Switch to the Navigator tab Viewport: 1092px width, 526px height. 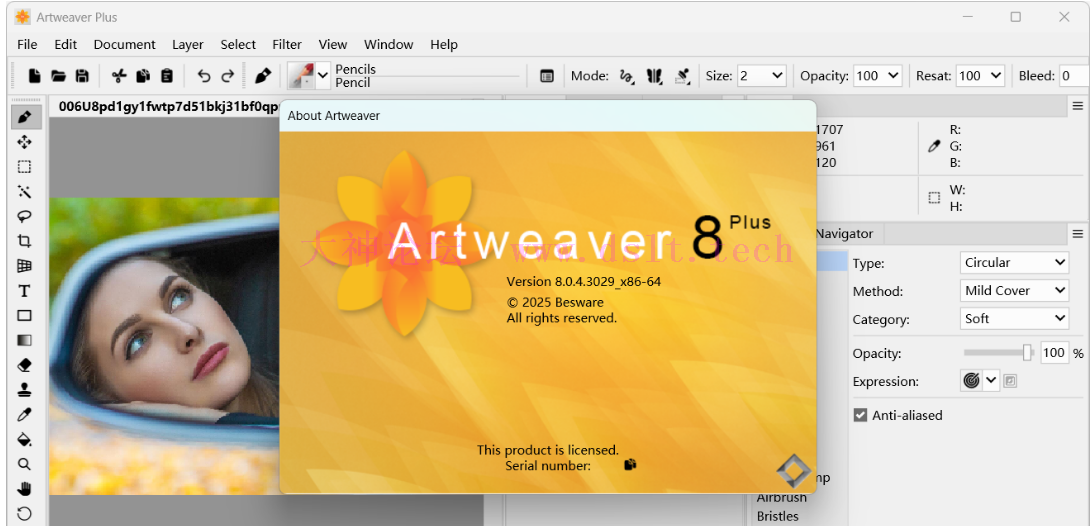[844, 233]
